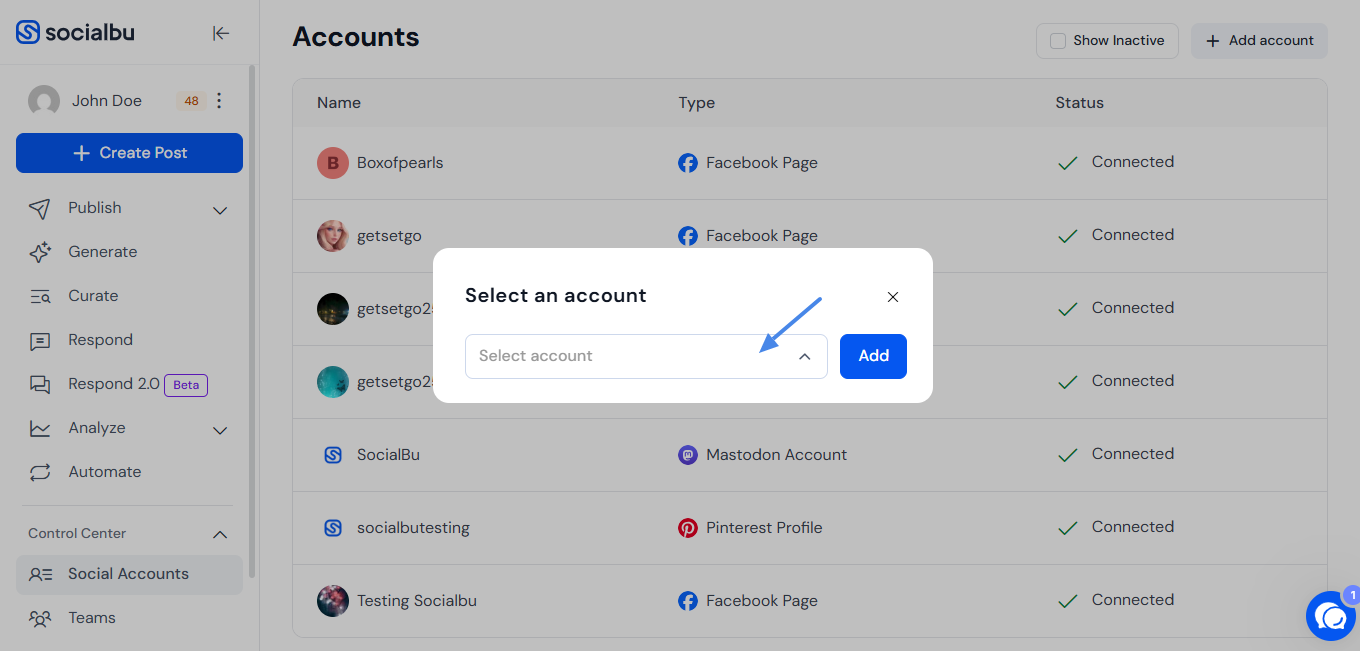Click the Add account button
Viewport: 1360px width, 651px height.
tap(1259, 41)
